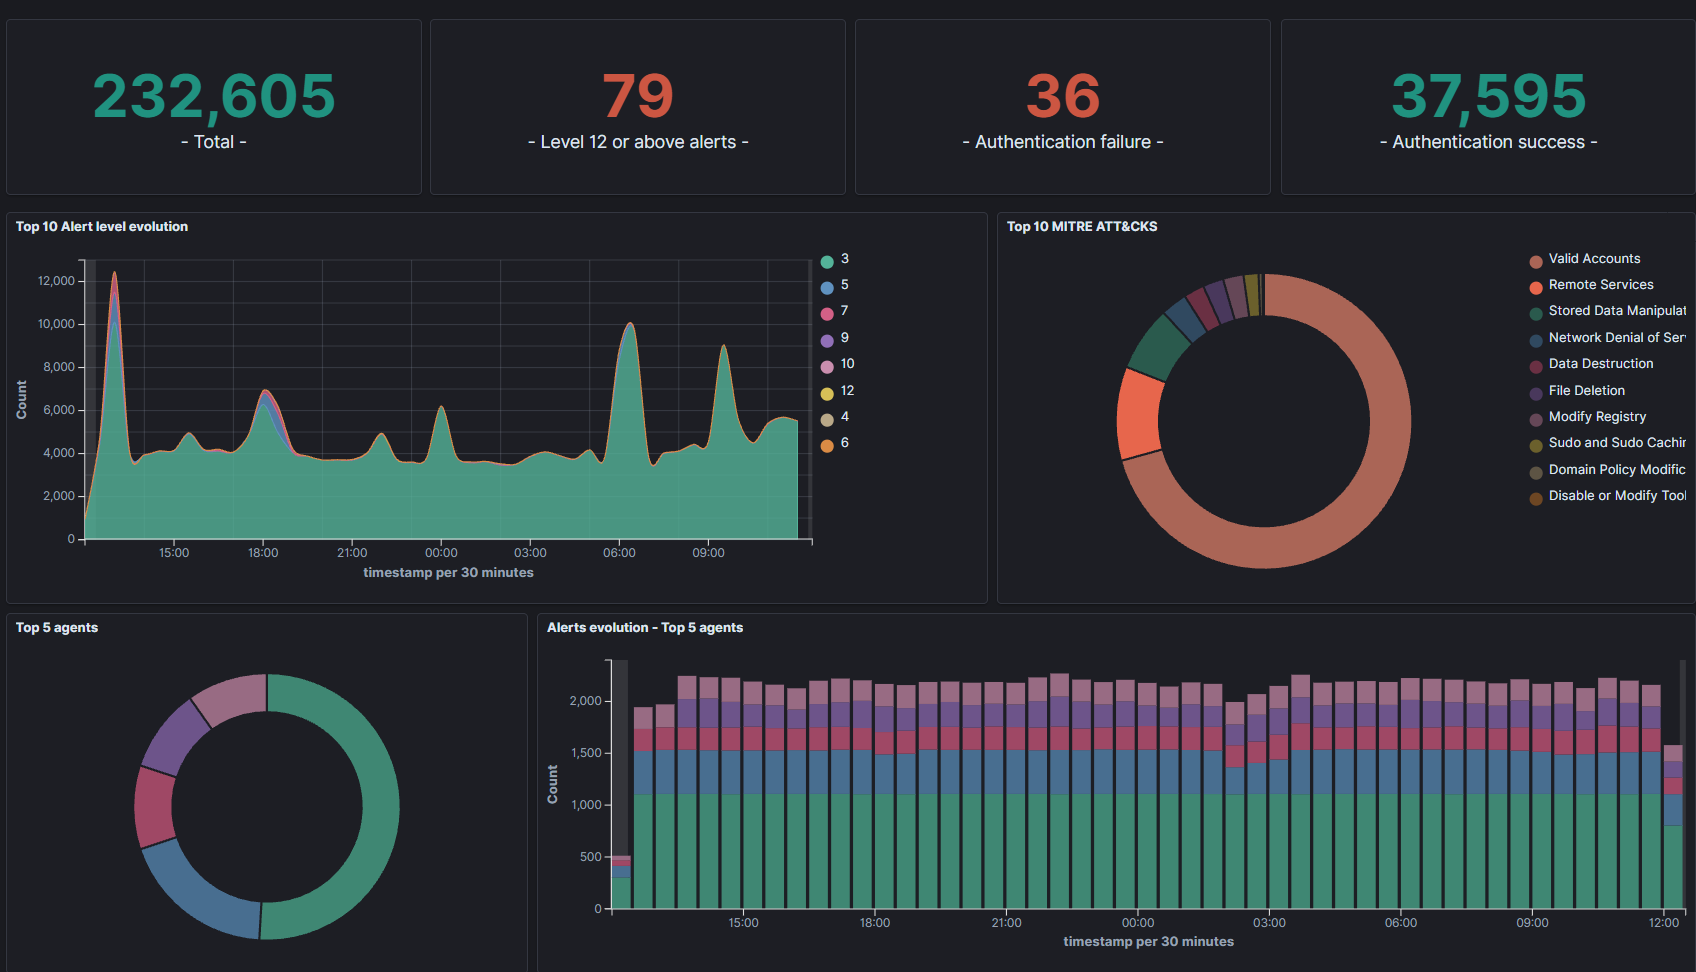Click the 79 high-level alerts metric value

(x=638, y=96)
